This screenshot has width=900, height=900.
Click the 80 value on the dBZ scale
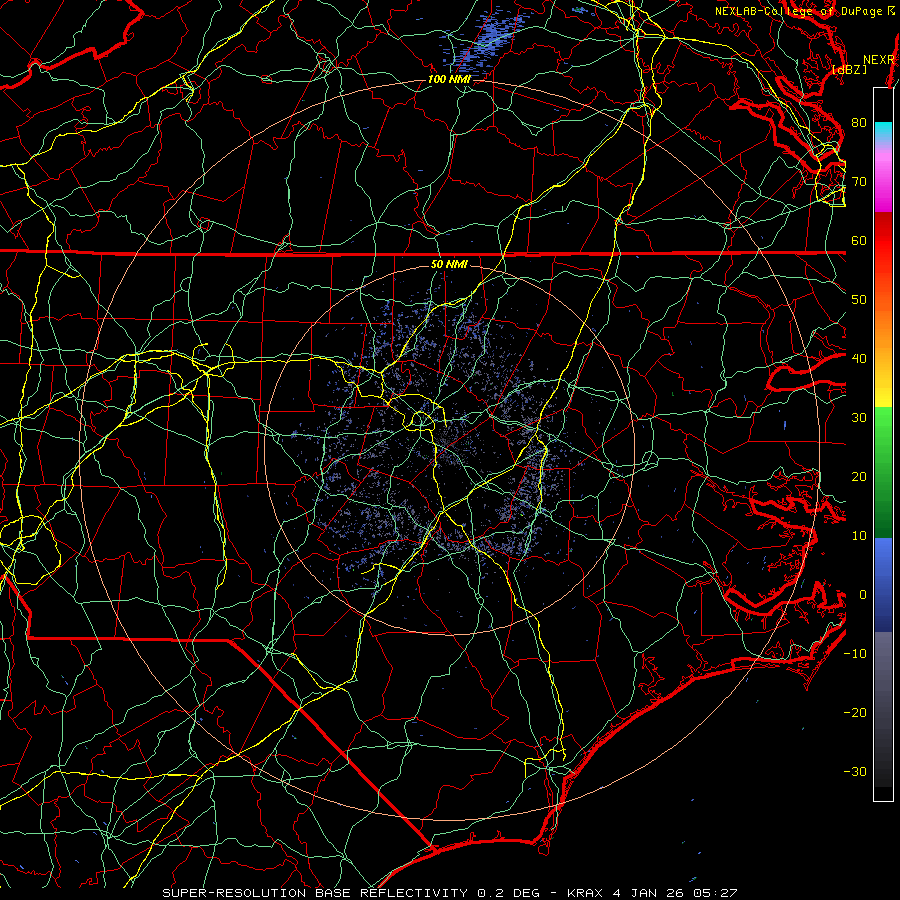(859, 122)
